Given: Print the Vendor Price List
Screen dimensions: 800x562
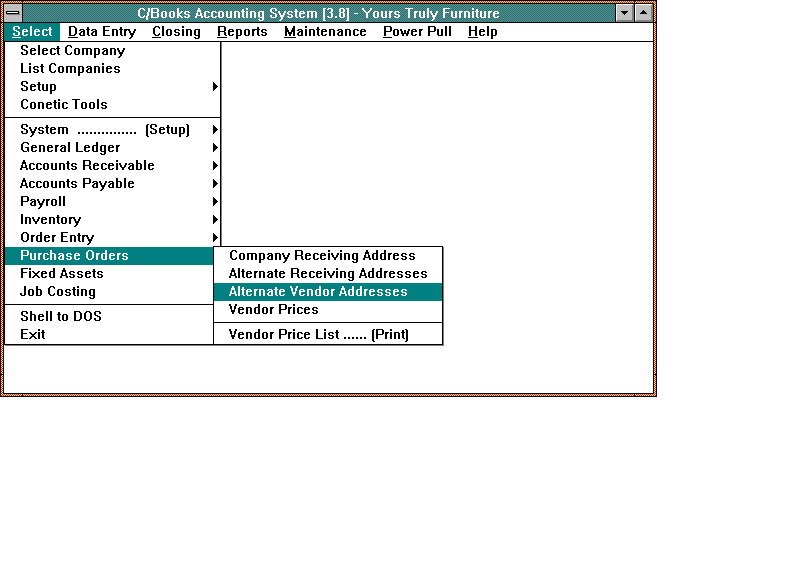Looking at the screenshot, I should tap(318, 335).
